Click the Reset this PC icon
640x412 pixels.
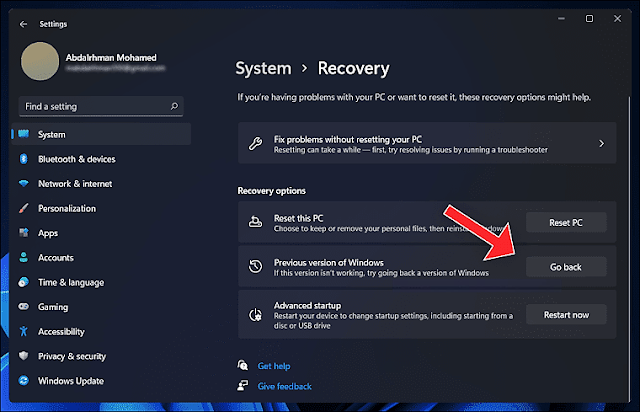point(256,222)
